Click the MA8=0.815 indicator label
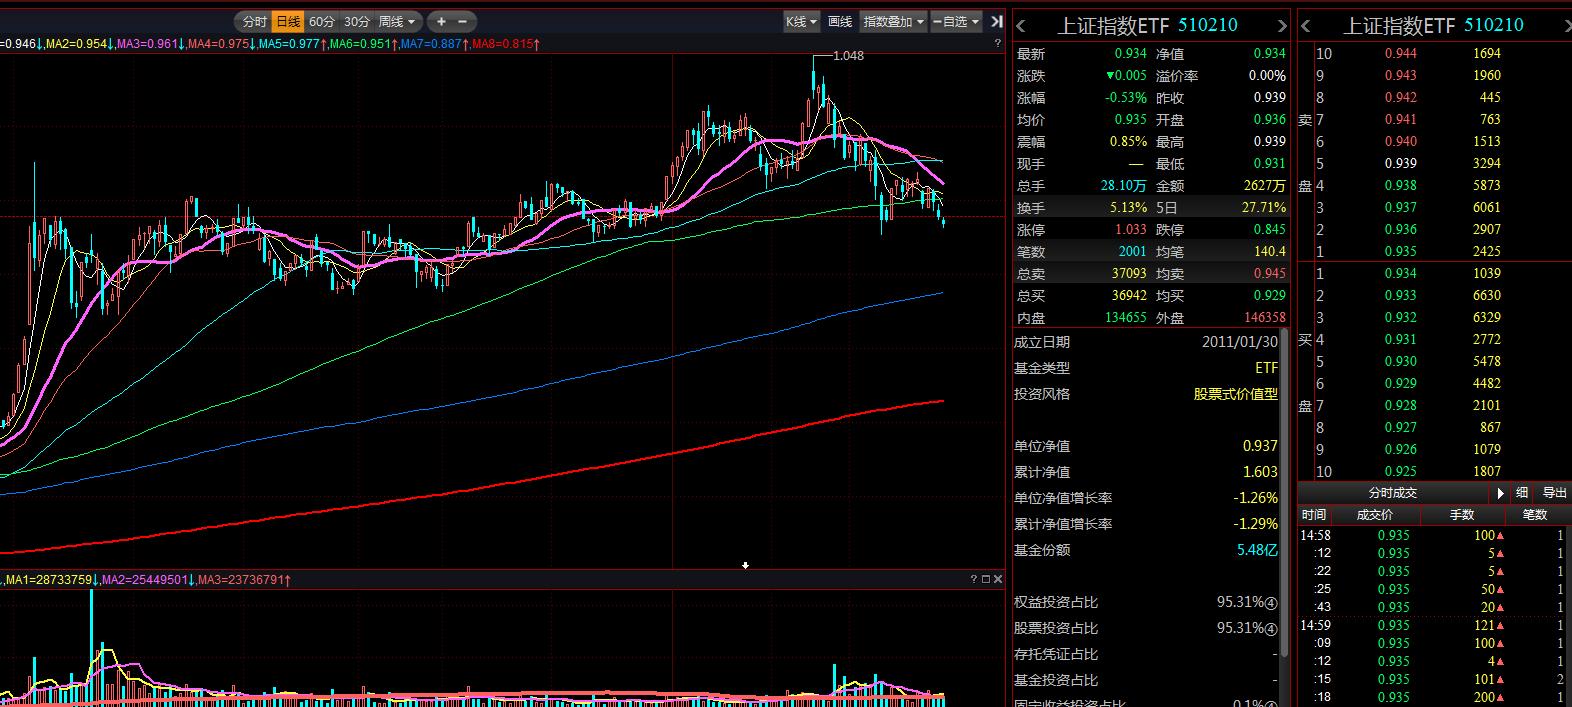 [505, 44]
